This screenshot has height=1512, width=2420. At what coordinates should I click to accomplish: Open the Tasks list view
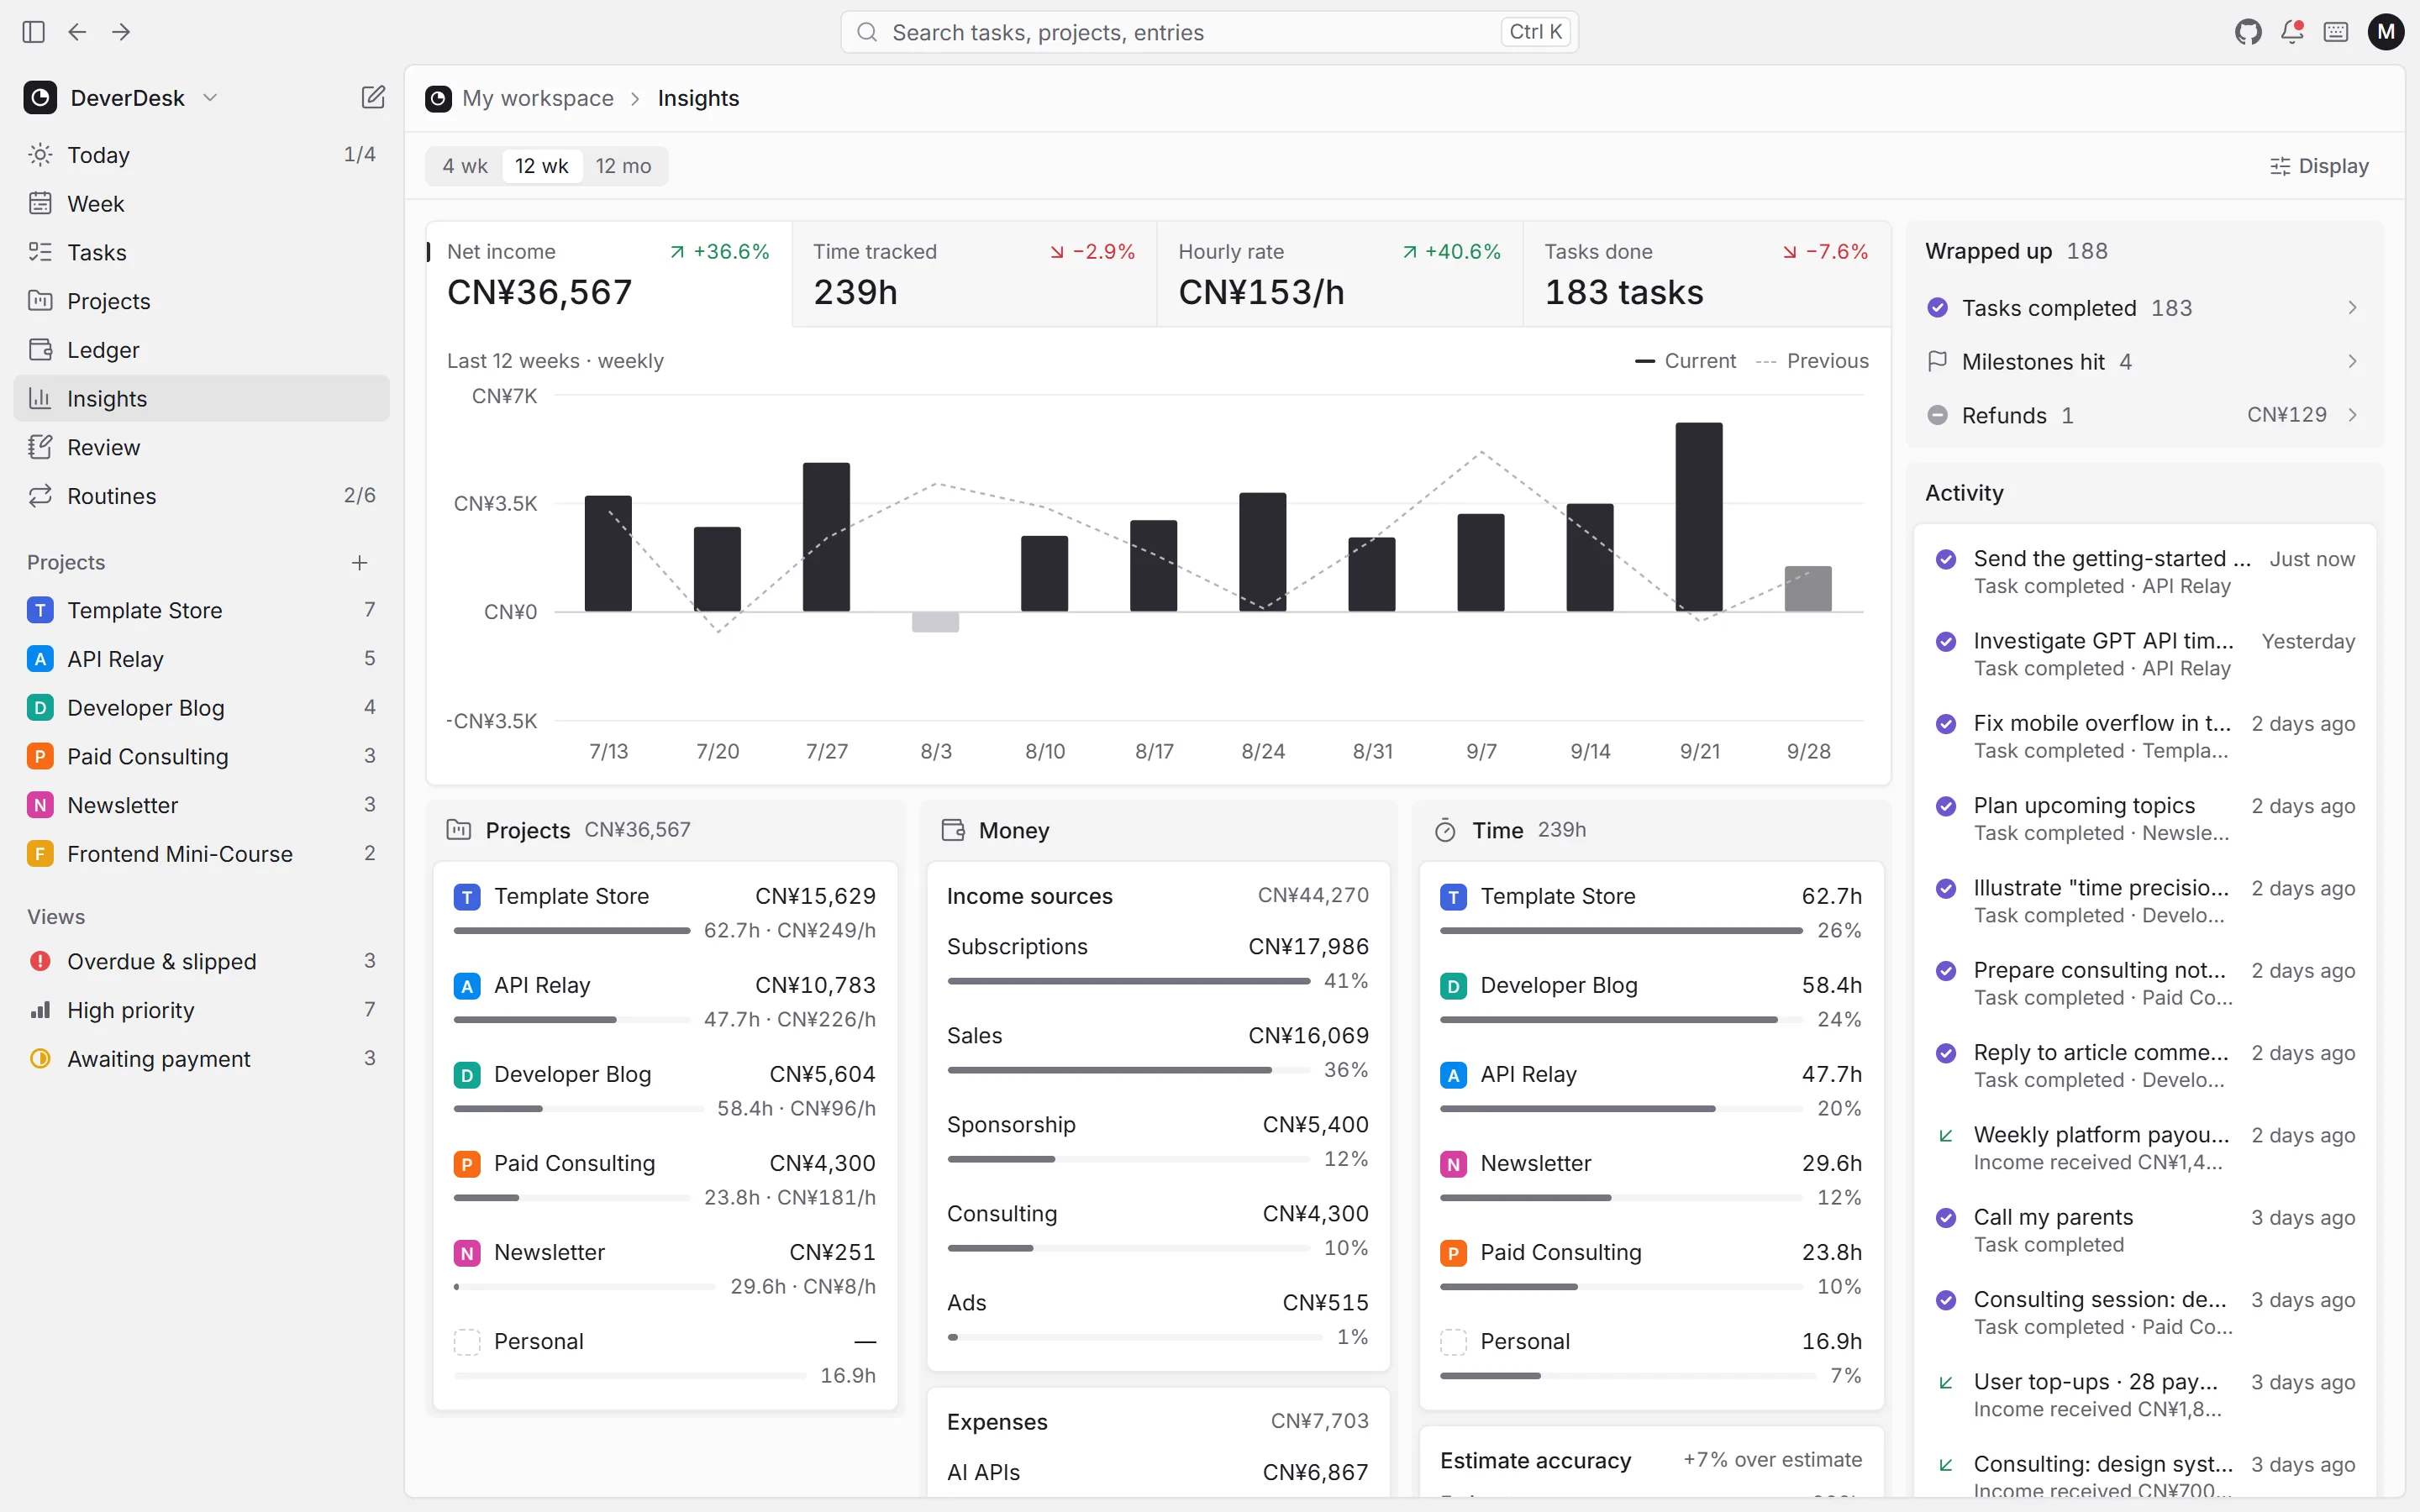[201, 252]
